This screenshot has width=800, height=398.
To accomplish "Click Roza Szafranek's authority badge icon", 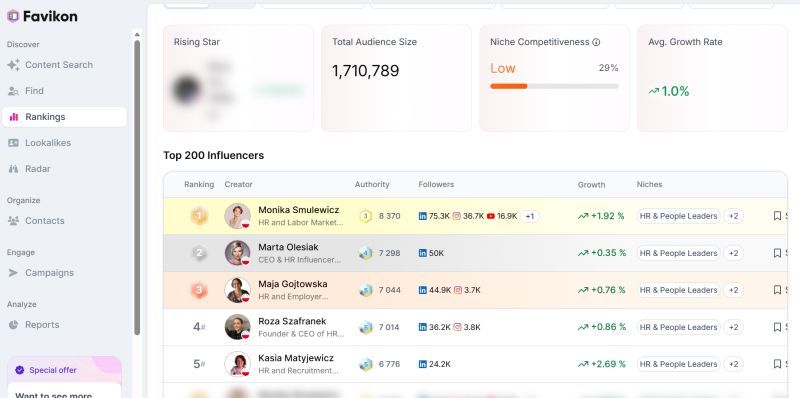I will pyautogui.click(x=365, y=327).
